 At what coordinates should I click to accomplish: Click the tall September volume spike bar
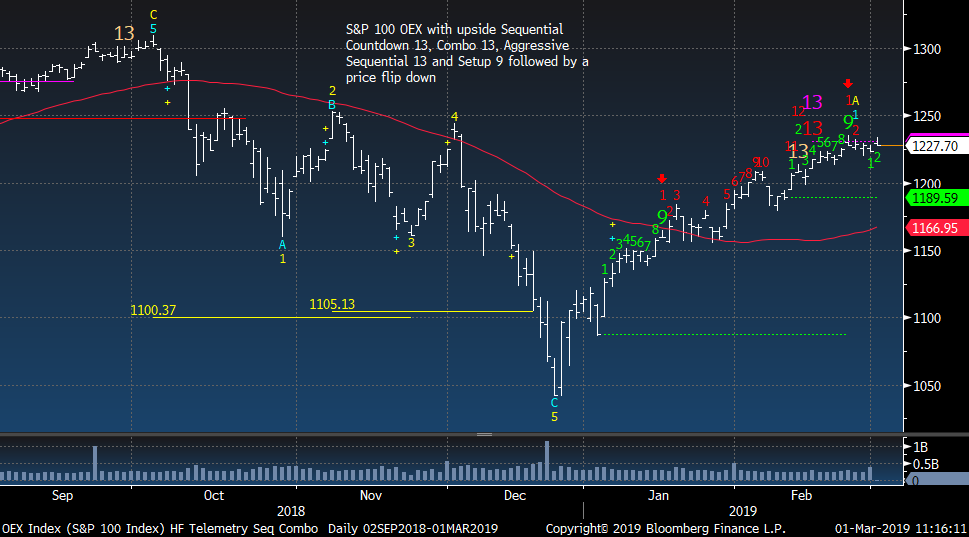point(95,463)
